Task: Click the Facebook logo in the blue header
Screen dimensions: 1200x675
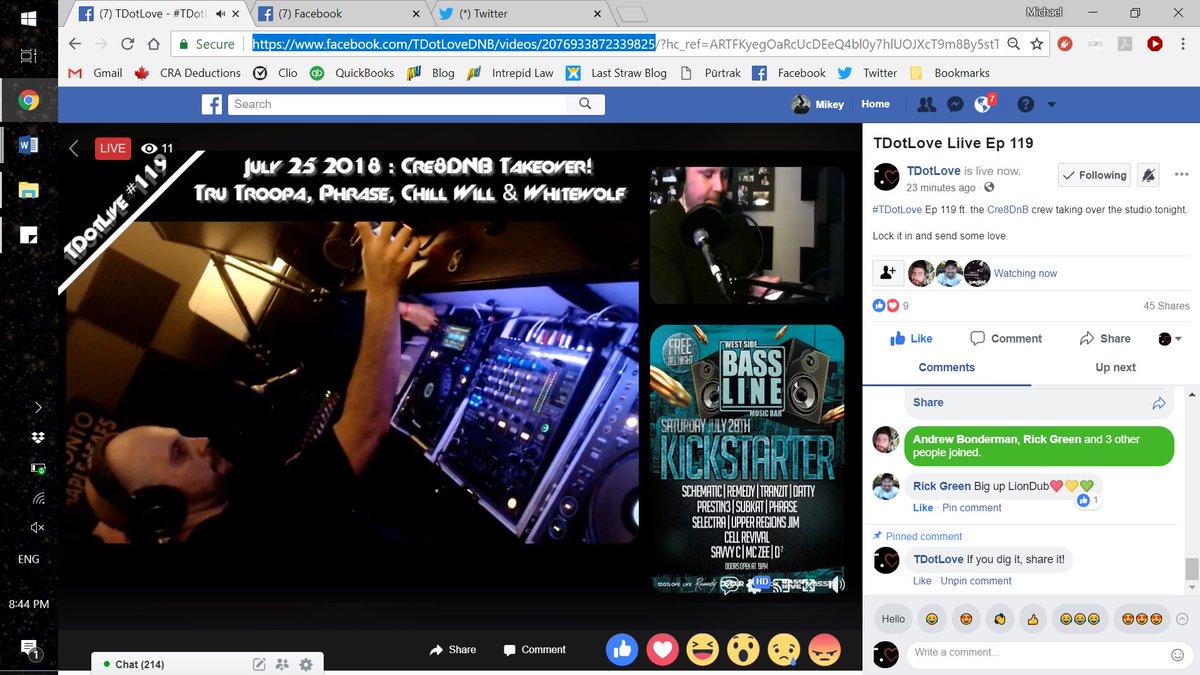Action: click(x=211, y=104)
